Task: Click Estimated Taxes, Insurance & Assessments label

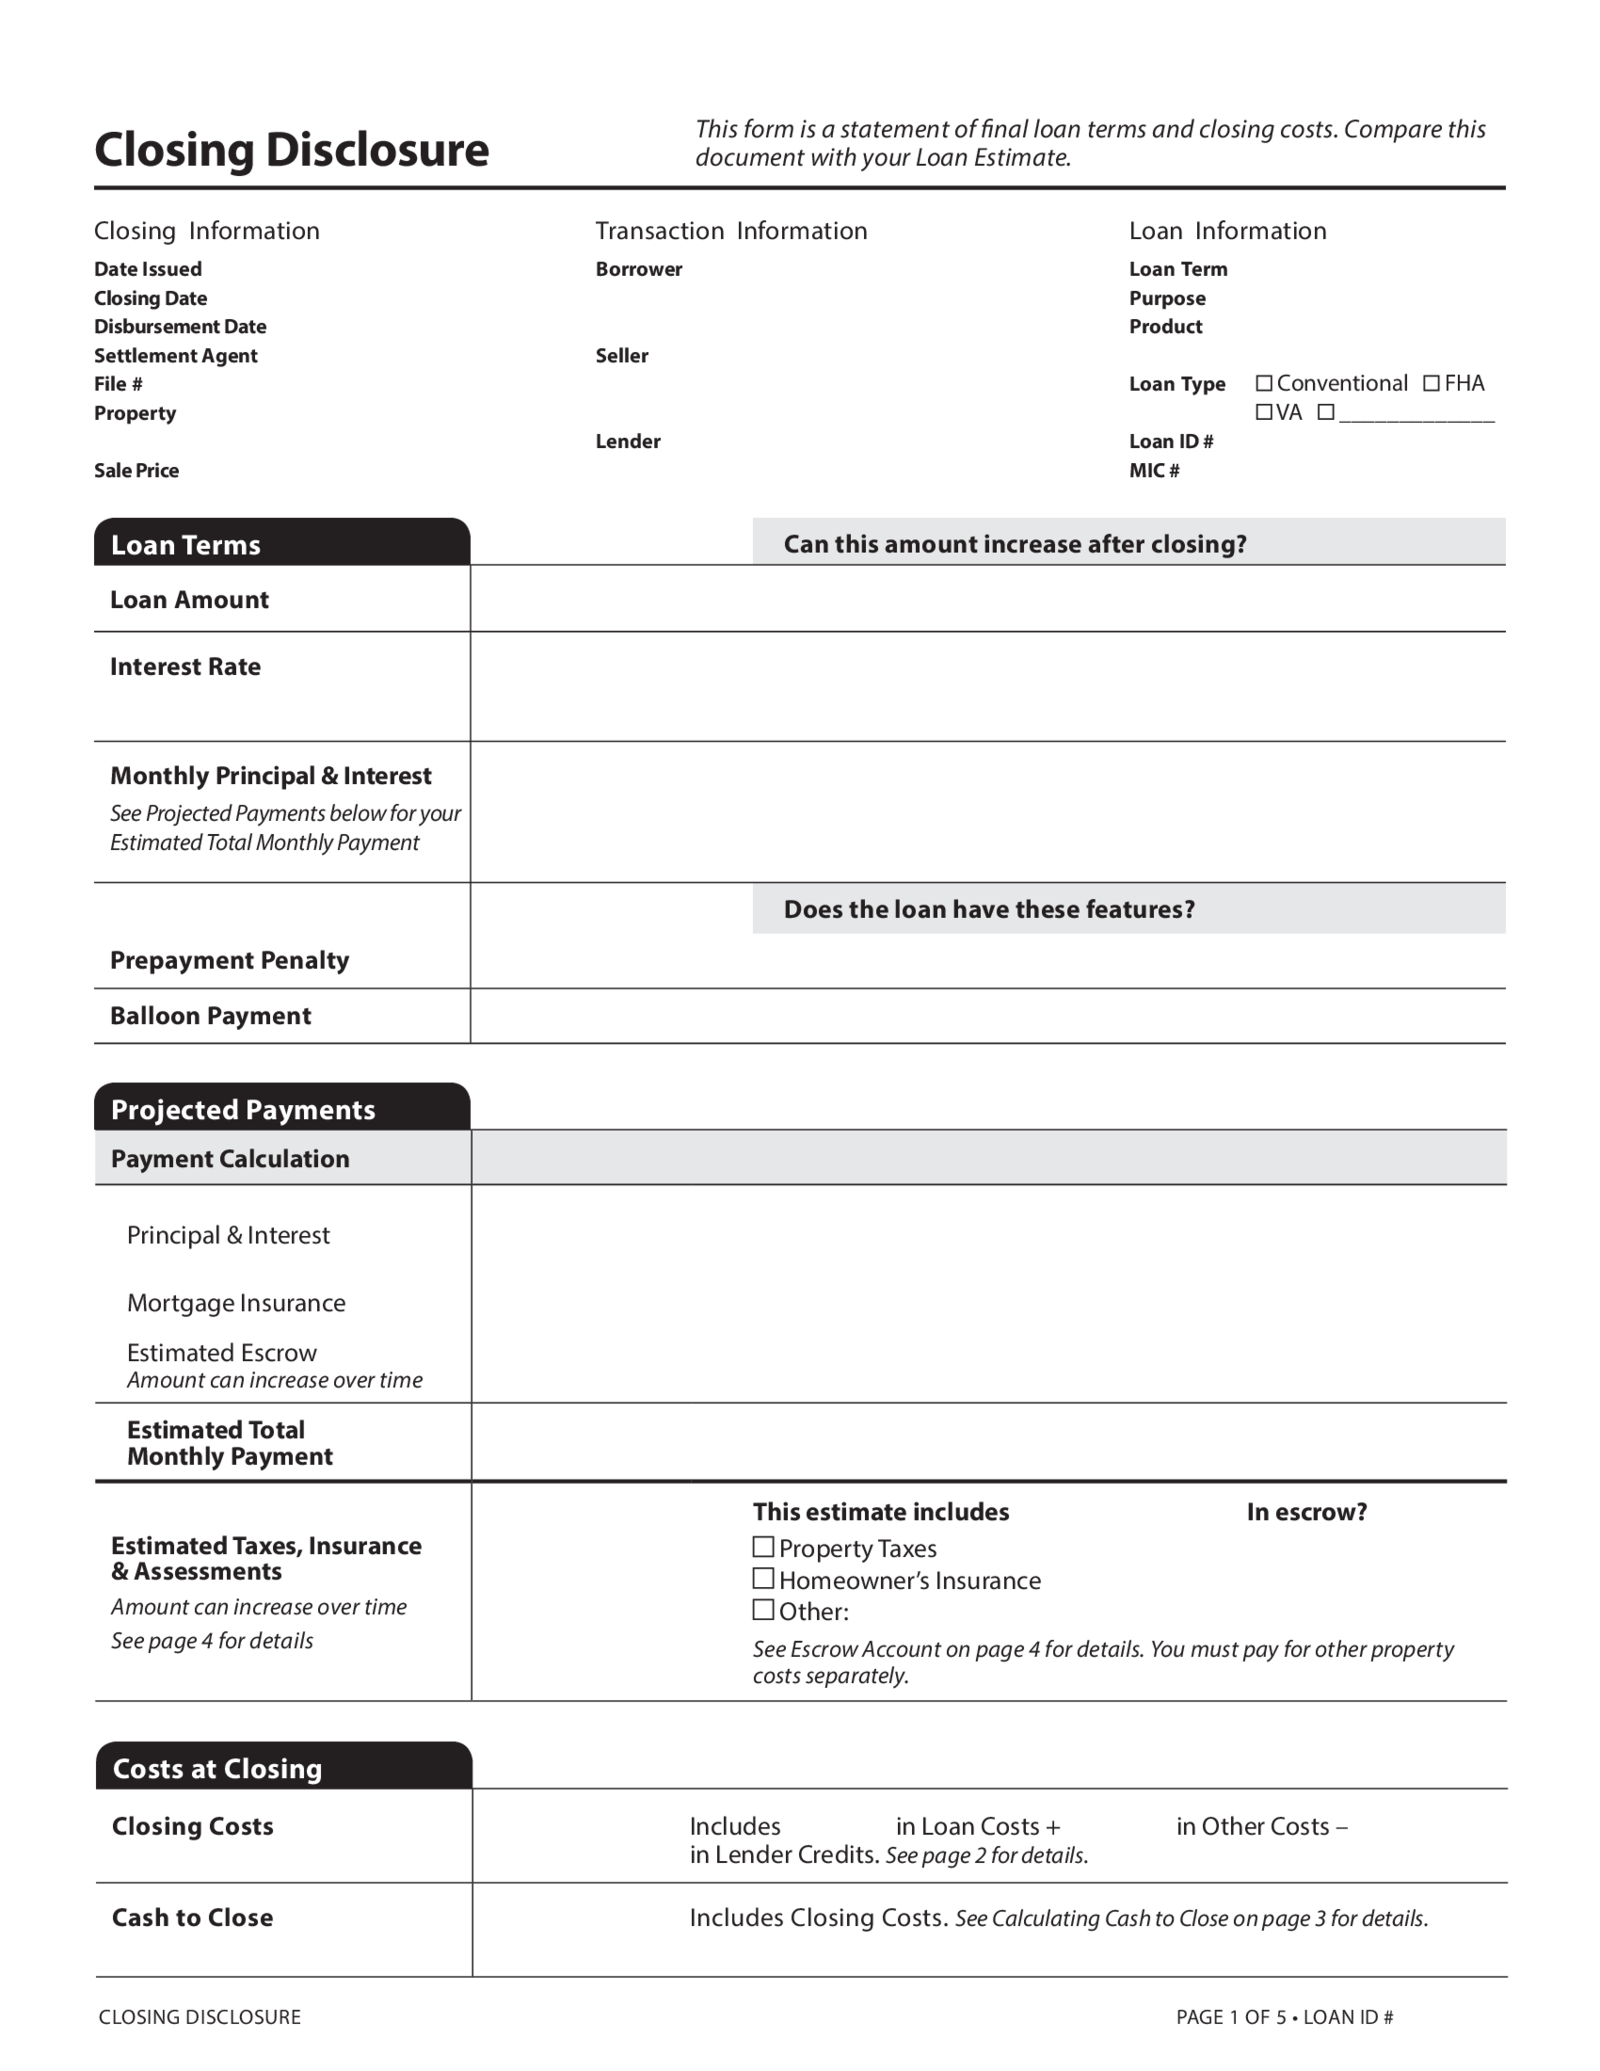Action: pyautogui.click(x=266, y=1559)
